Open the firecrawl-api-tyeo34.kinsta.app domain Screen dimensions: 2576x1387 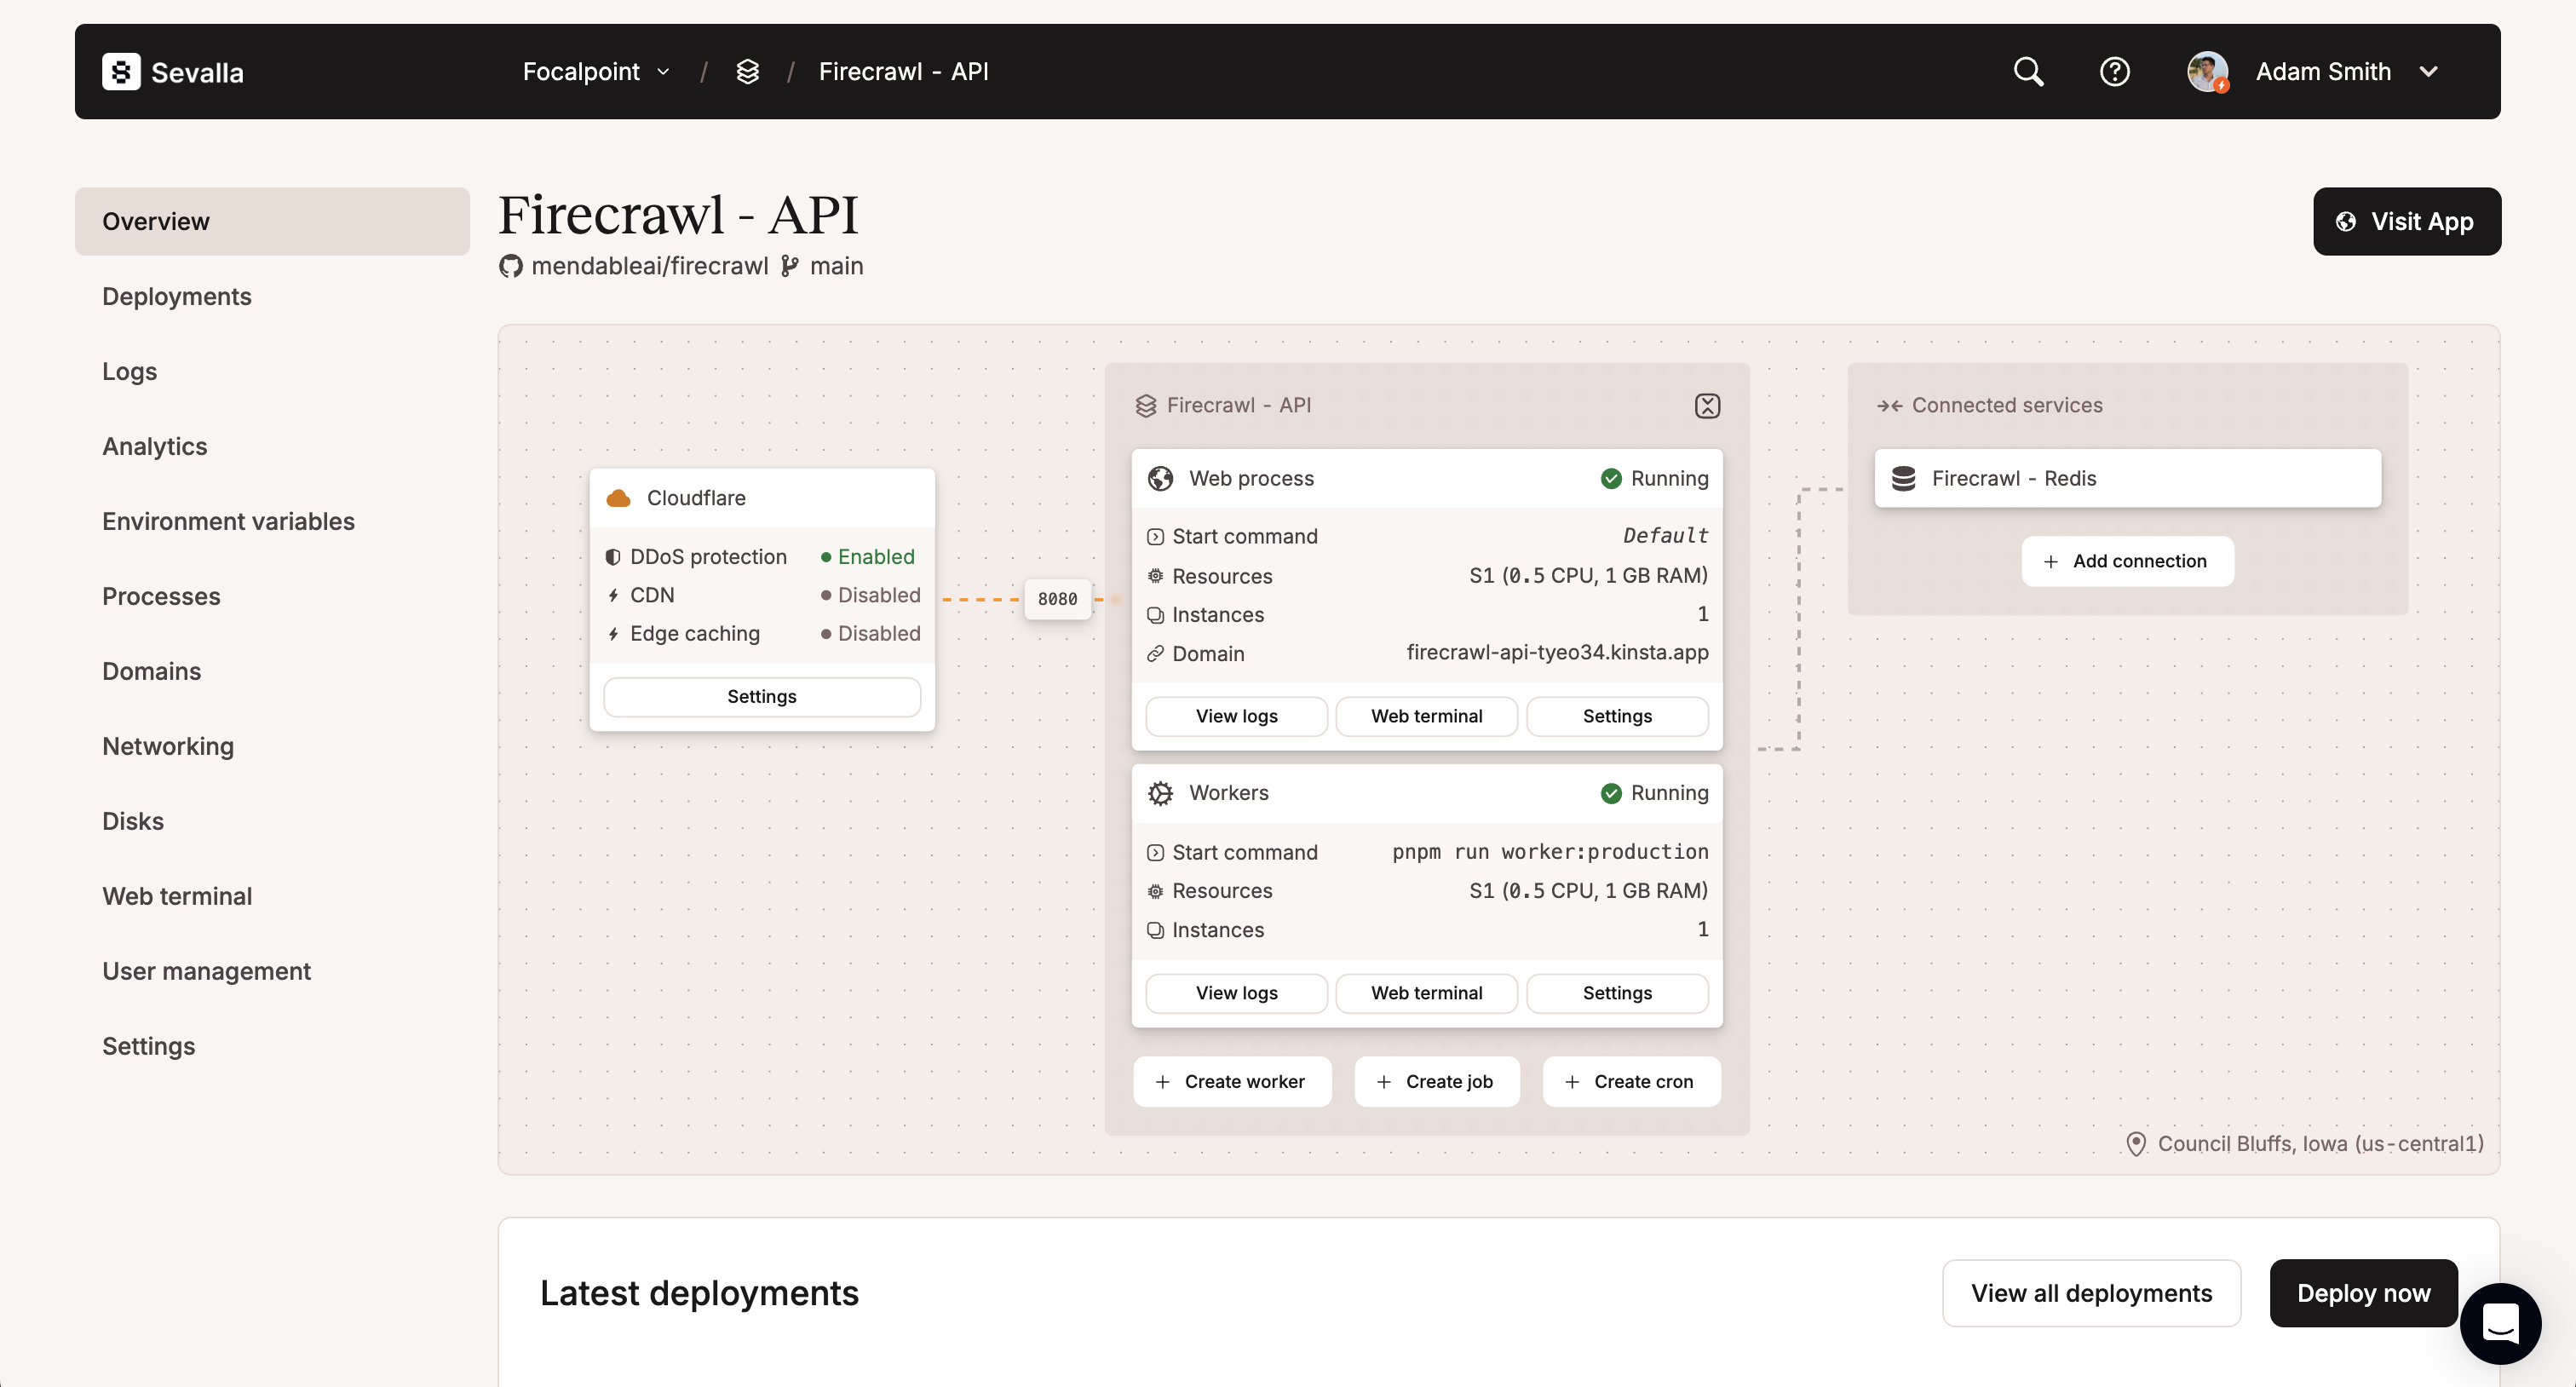click(1557, 653)
